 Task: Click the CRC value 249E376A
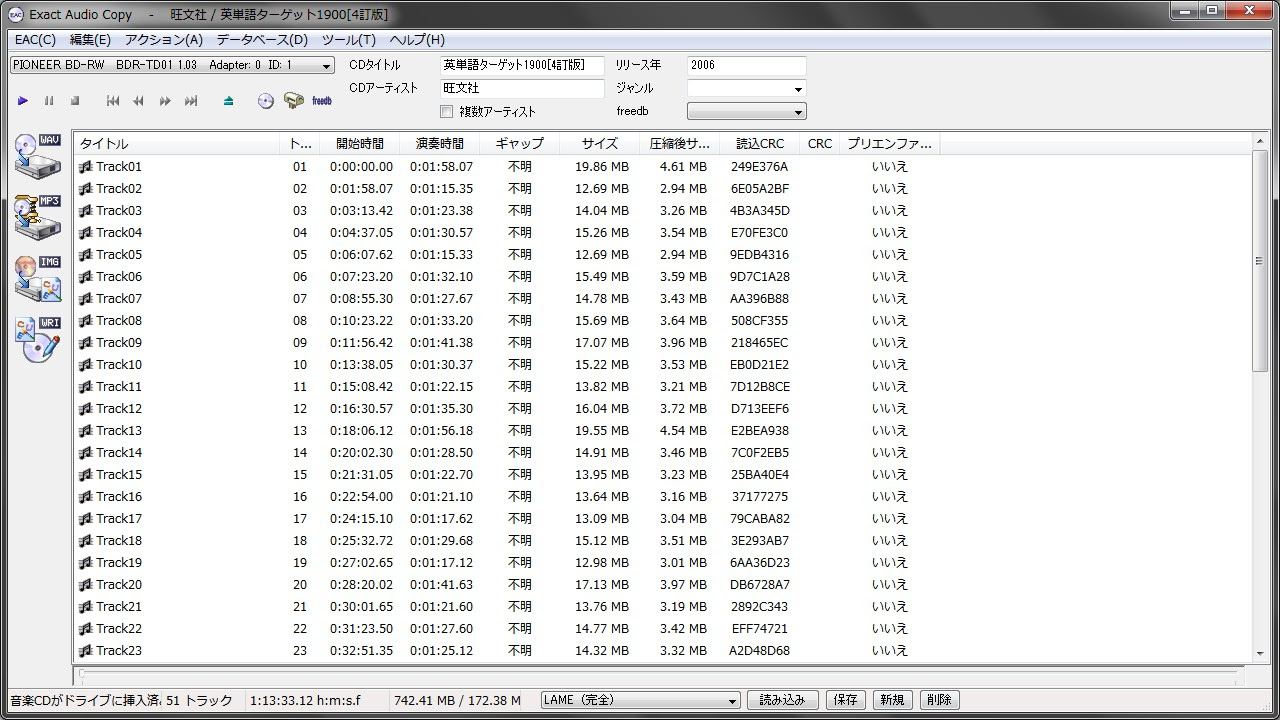click(x=759, y=167)
